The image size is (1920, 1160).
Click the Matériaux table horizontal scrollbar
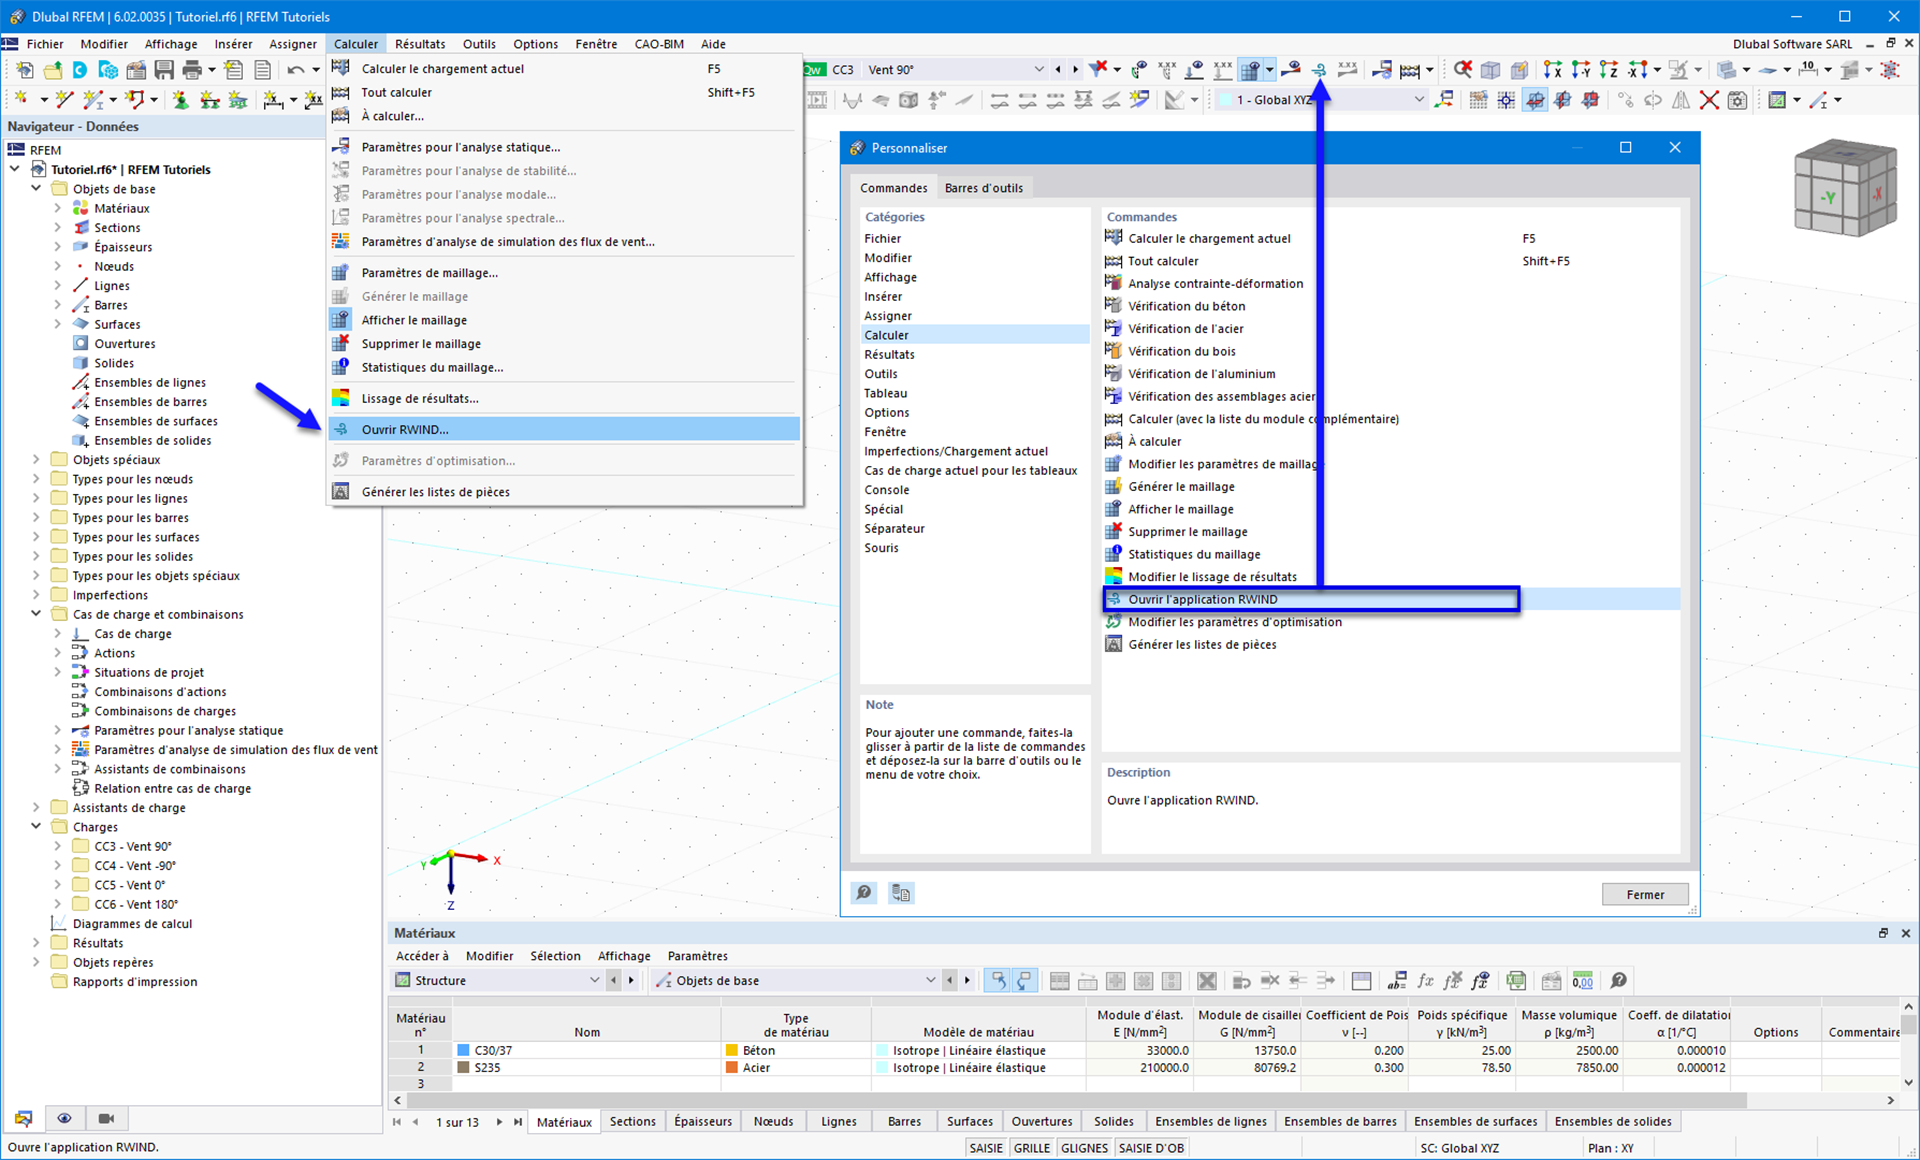900,1100
